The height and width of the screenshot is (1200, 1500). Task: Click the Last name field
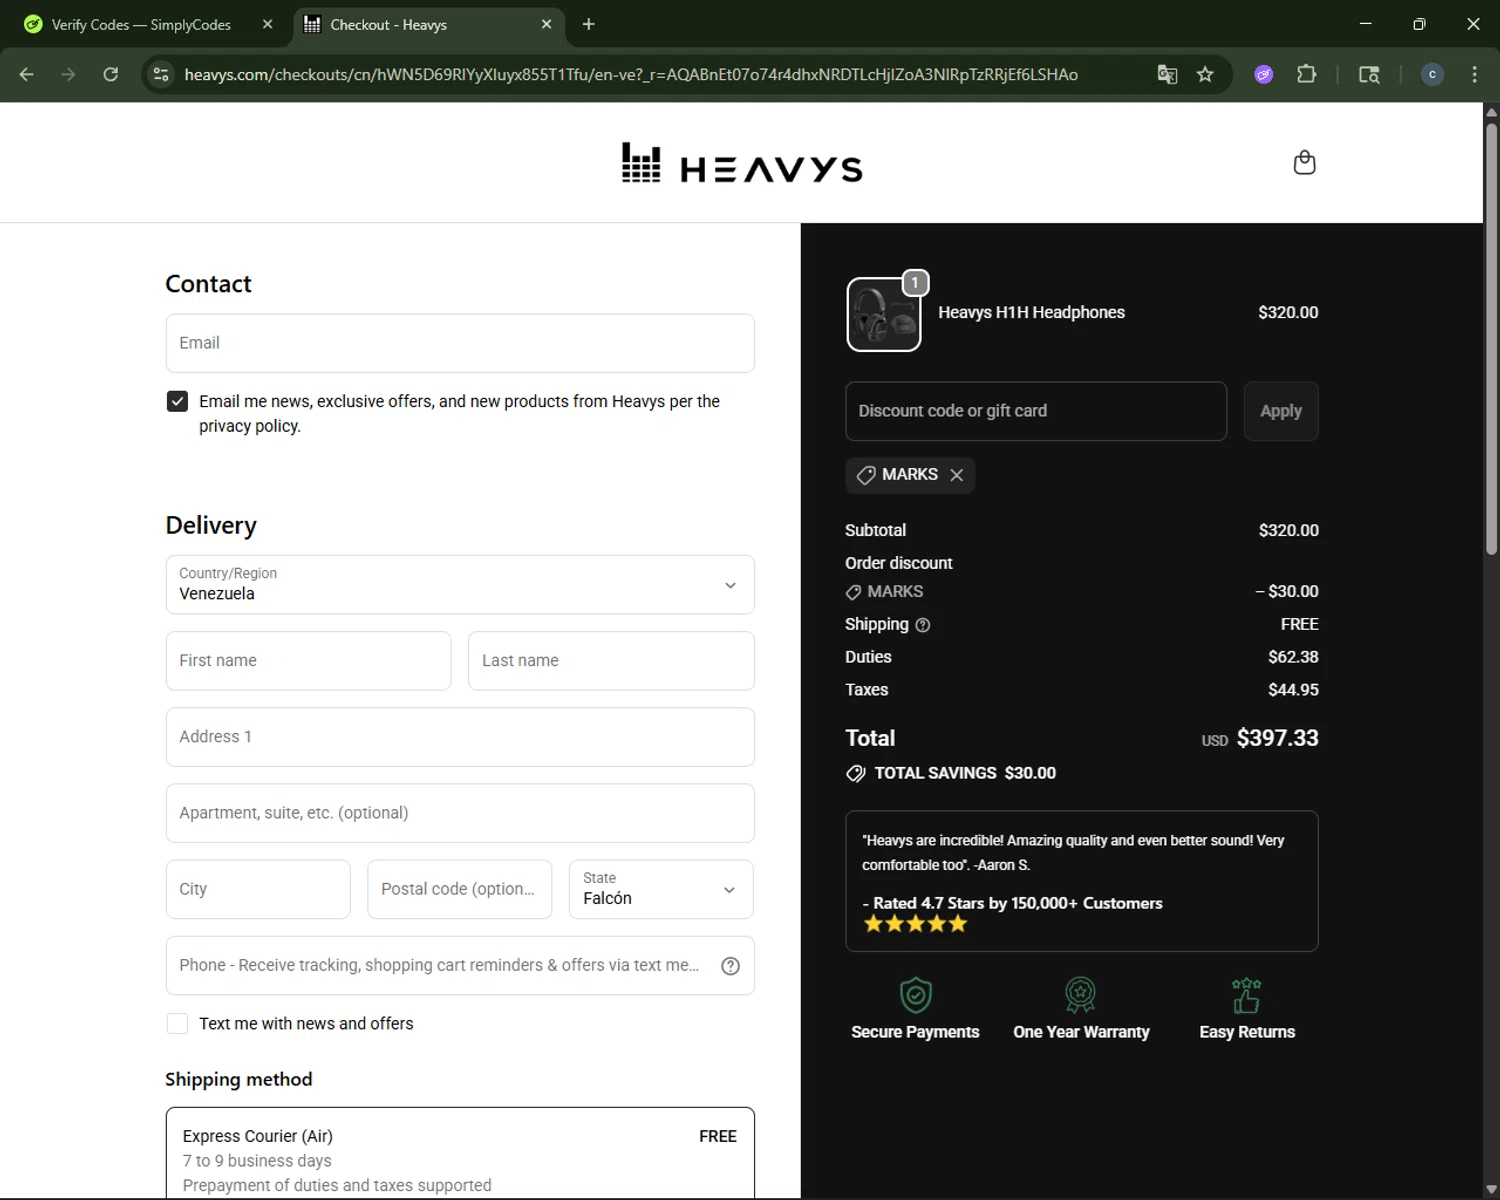[x=611, y=661]
